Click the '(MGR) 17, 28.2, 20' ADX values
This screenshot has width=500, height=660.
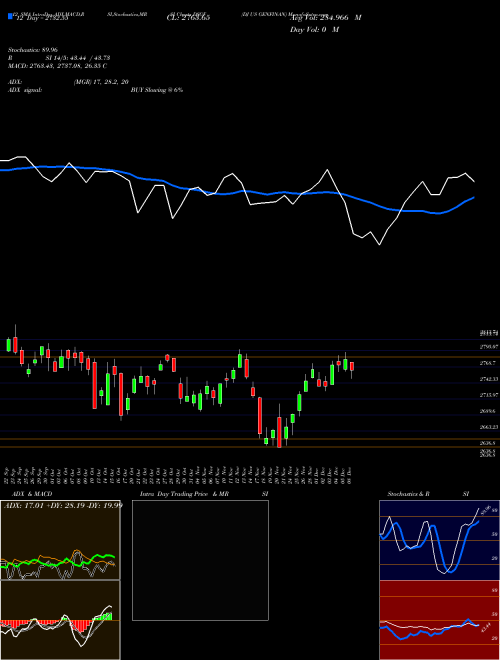pyautogui.click(x=101, y=82)
